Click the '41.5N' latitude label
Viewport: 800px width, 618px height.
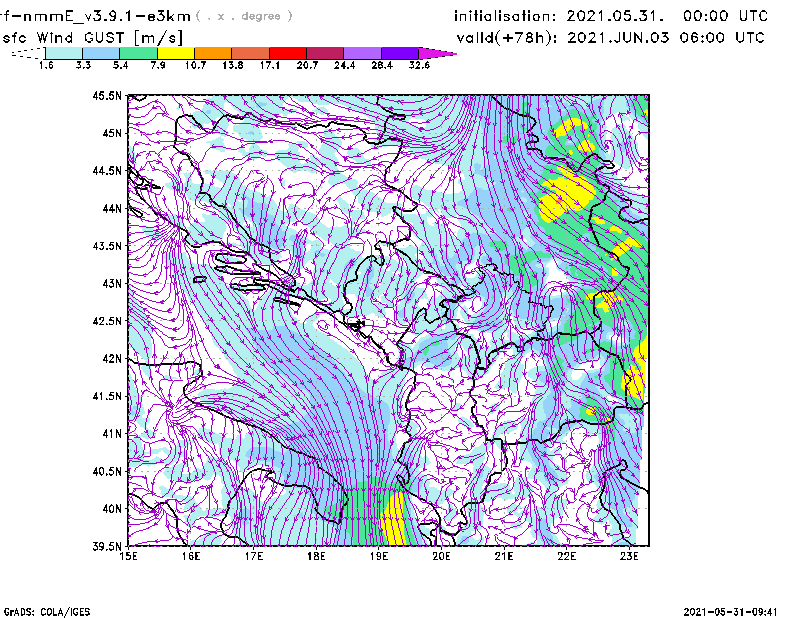(107, 396)
